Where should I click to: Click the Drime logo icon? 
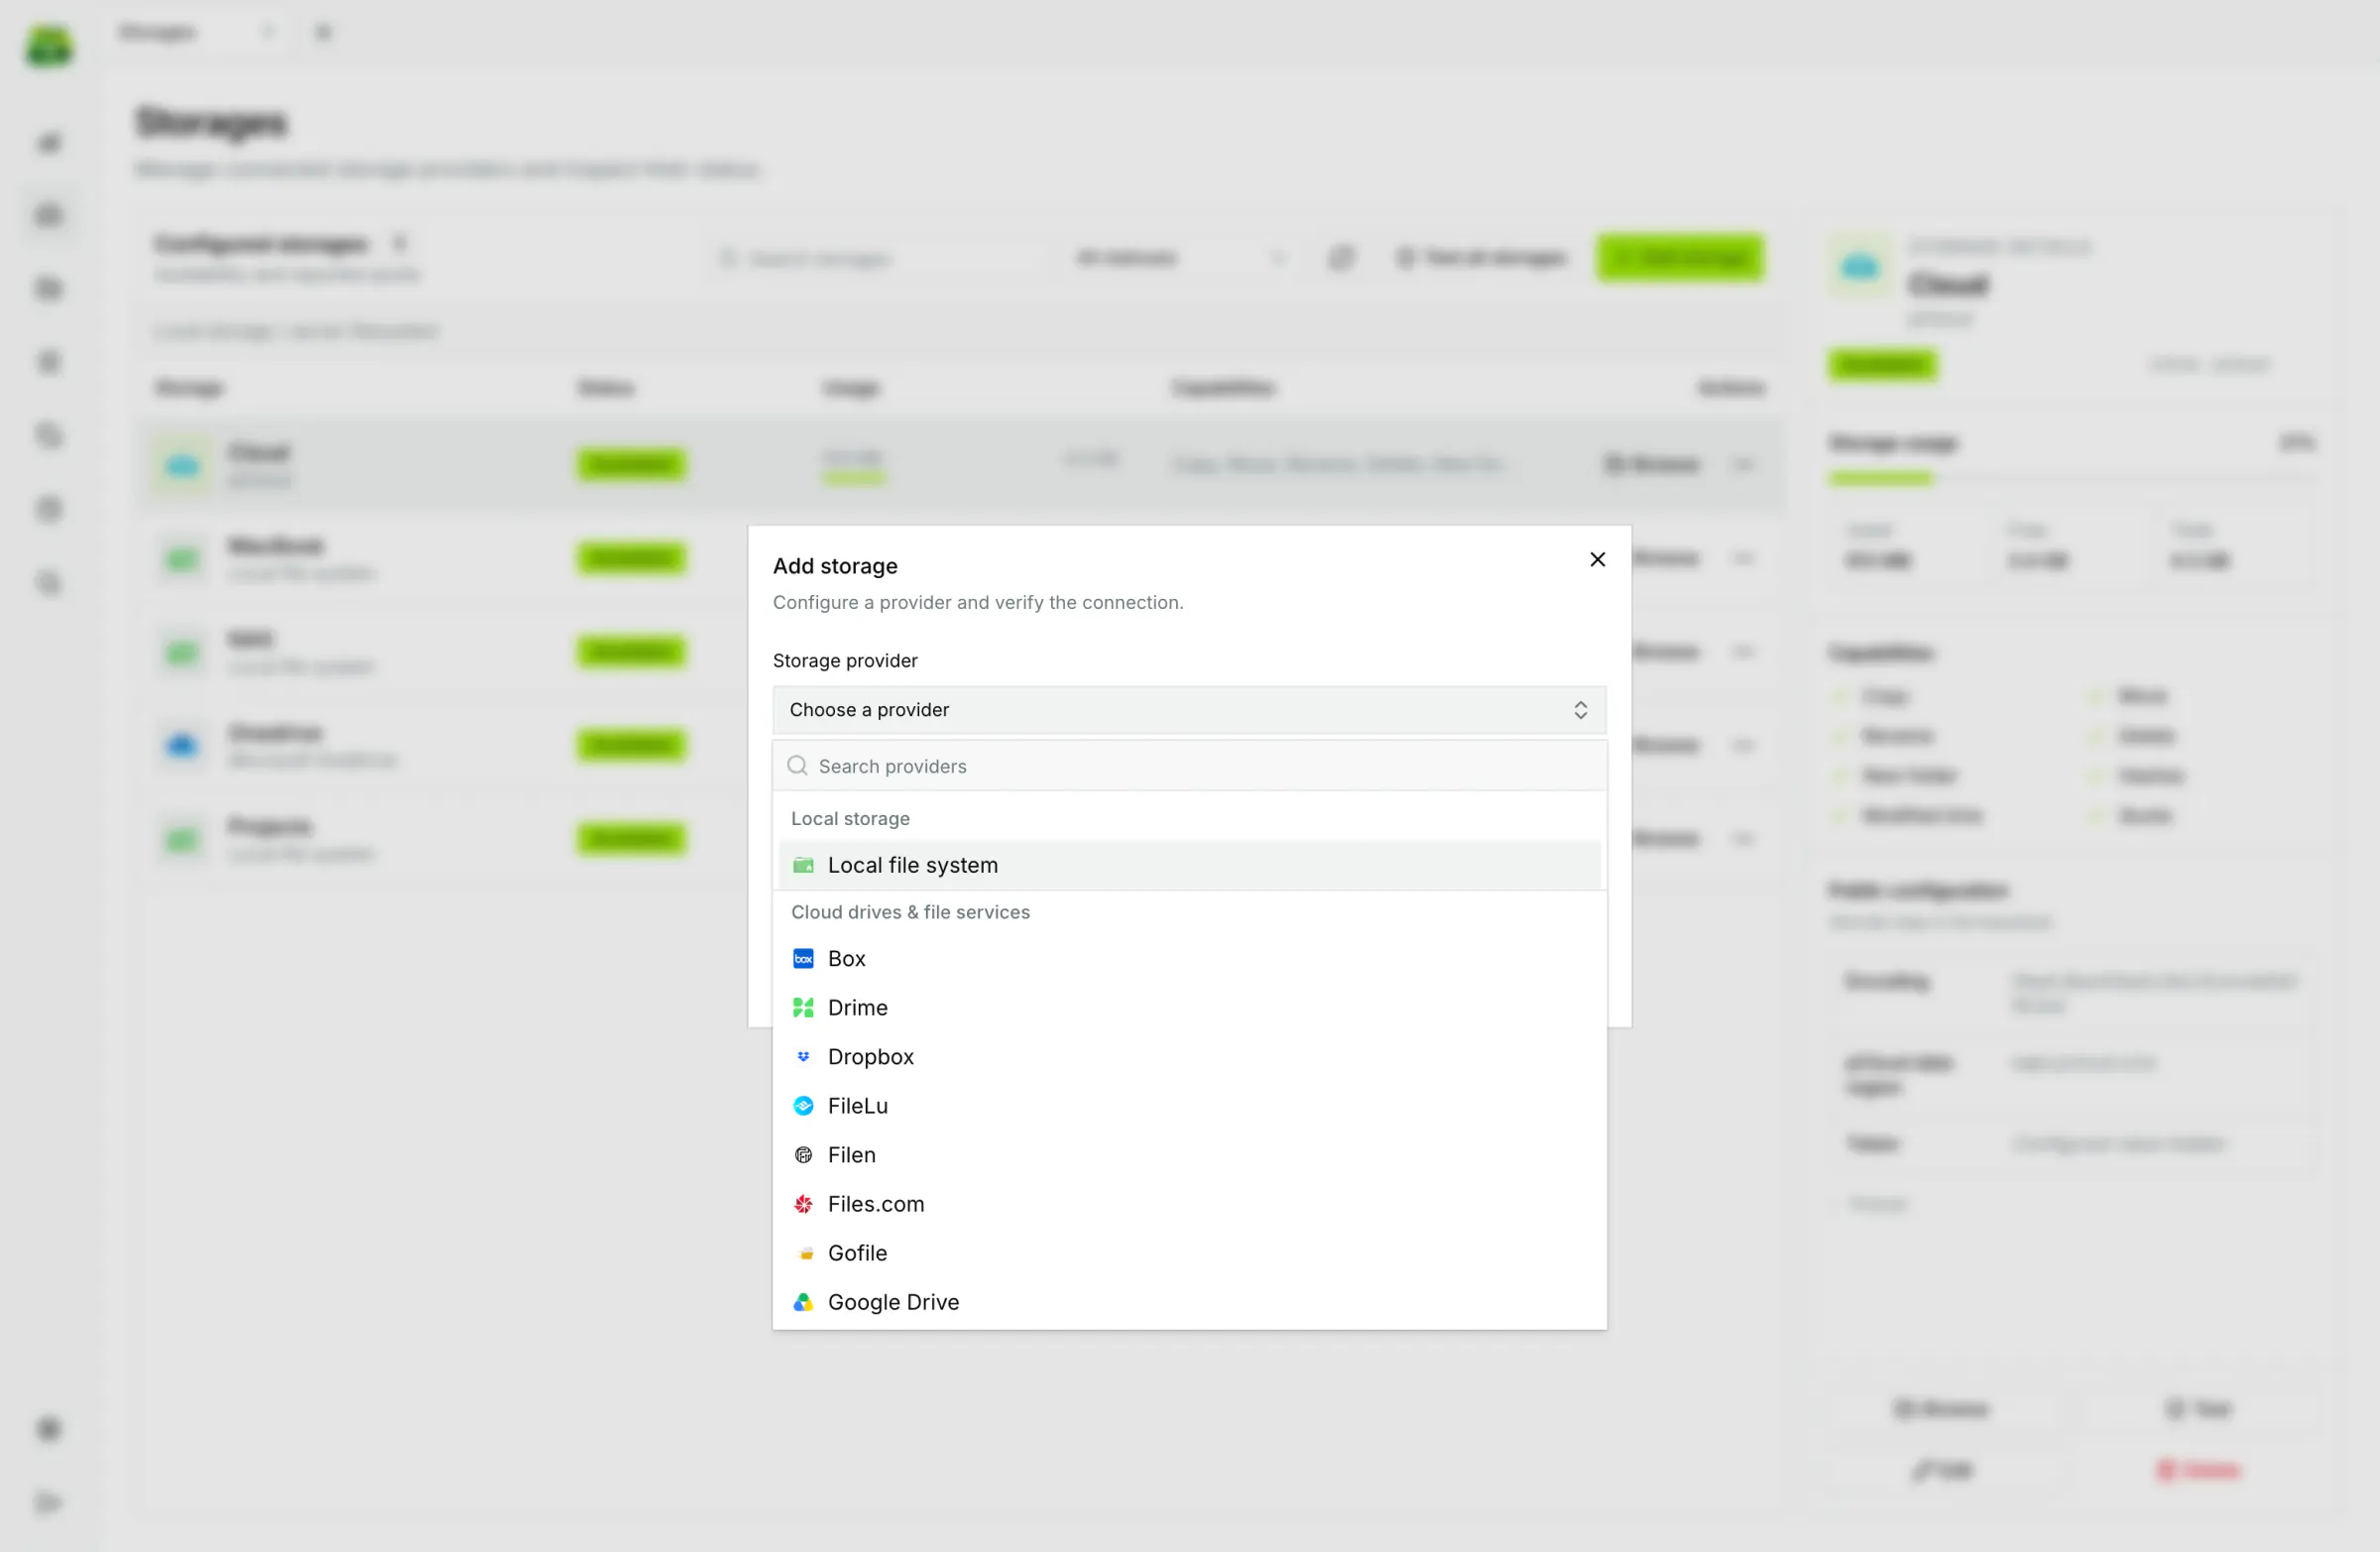[x=803, y=1007]
